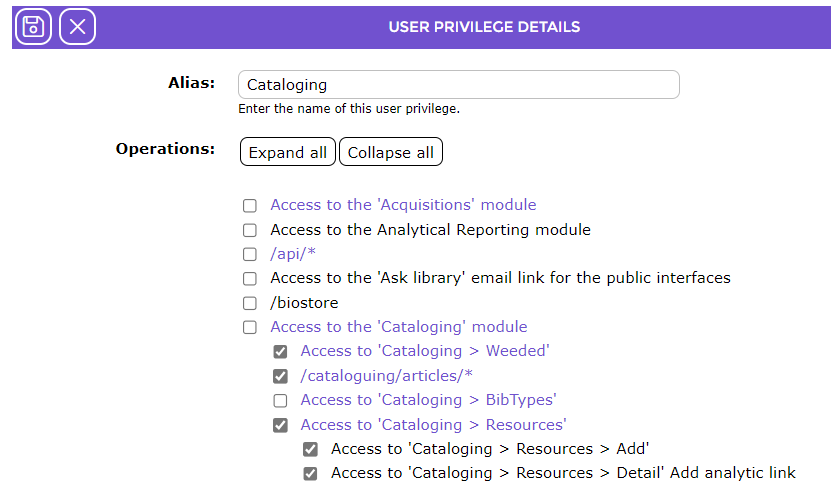Check the 'Acquisitions' module access checkbox
831x484 pixels.
[x=250, y=206]
